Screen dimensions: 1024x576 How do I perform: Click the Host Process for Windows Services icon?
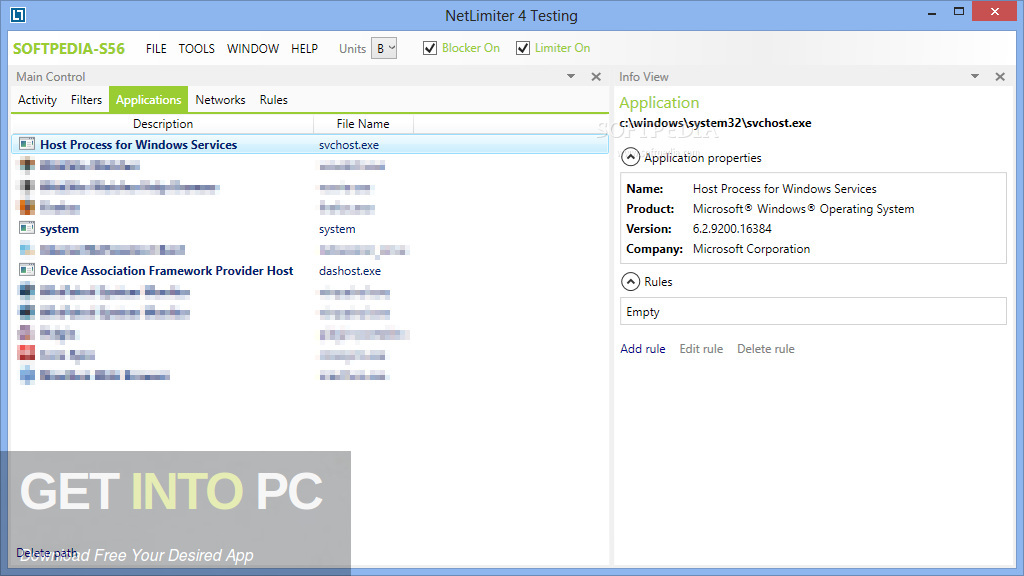pyautogui.click(x=25, y=144)
